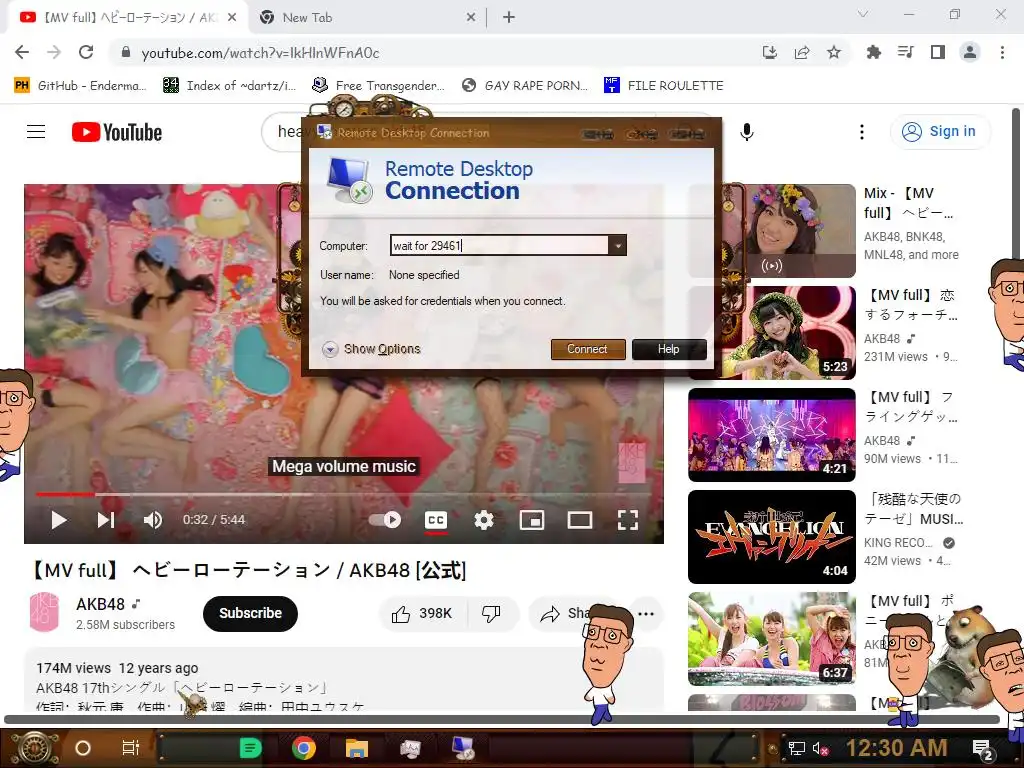
Task: Click the page horizontal scrollbar
Action: [x=502, y=720]
